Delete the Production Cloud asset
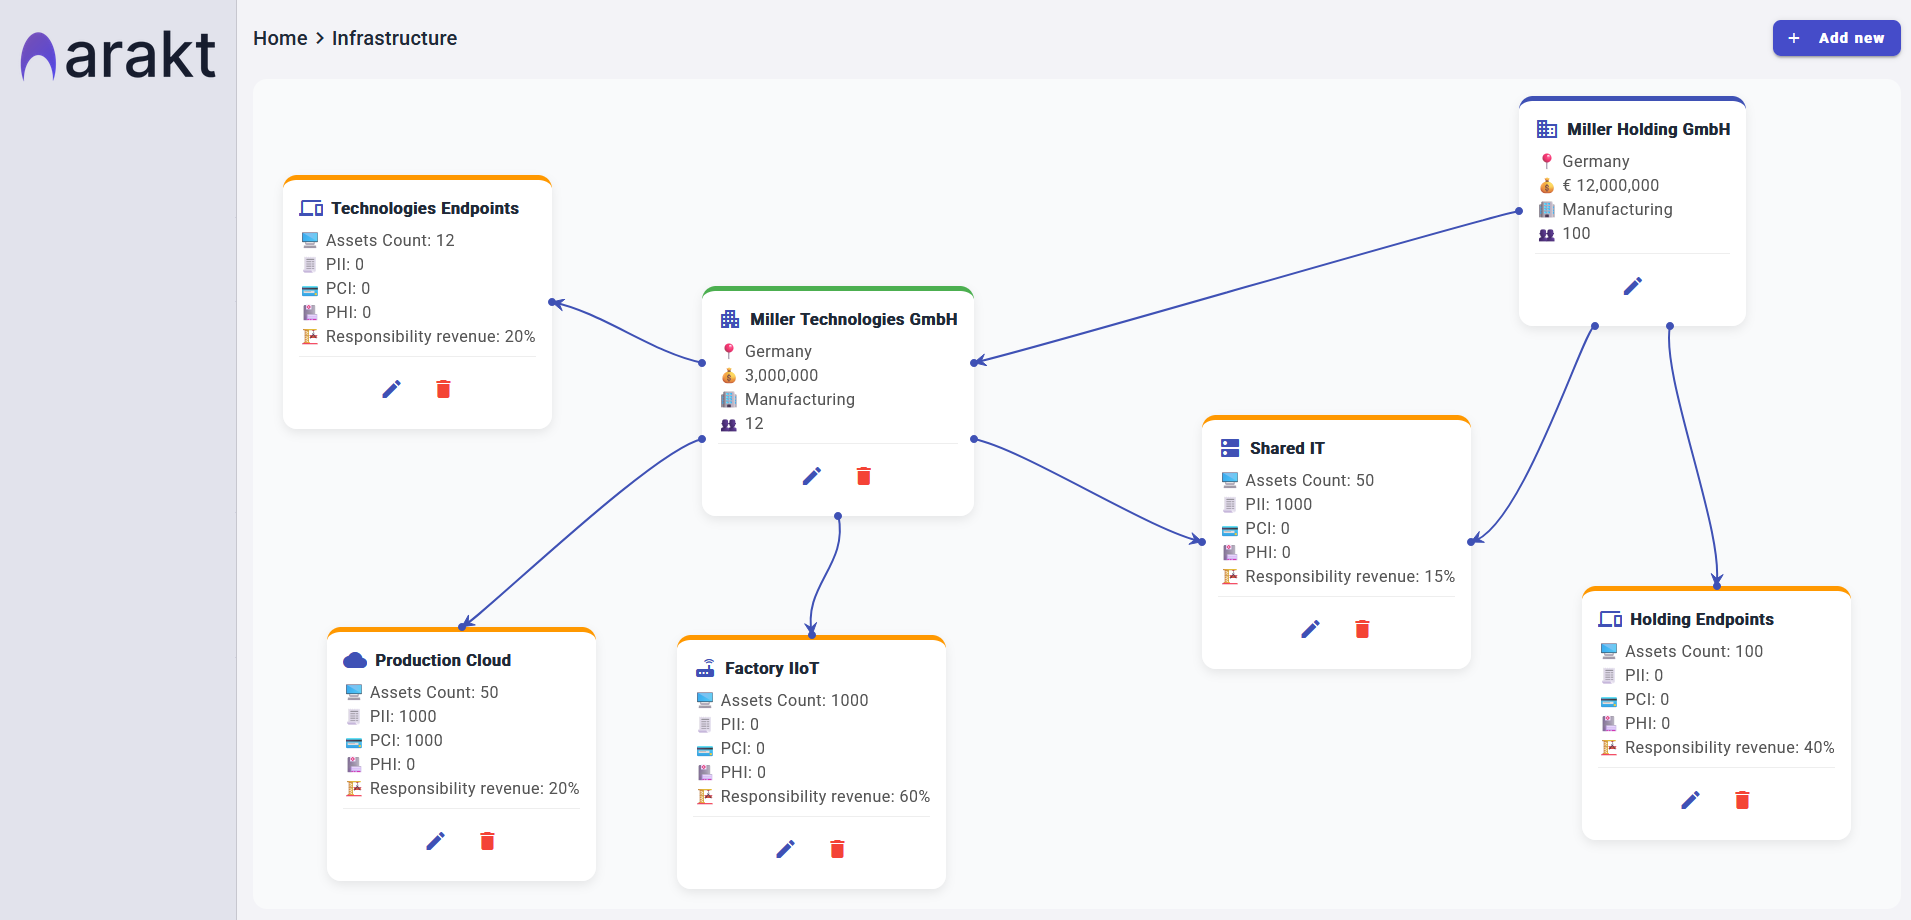The height and width of the screenshot is (920, 1911). 487,841
